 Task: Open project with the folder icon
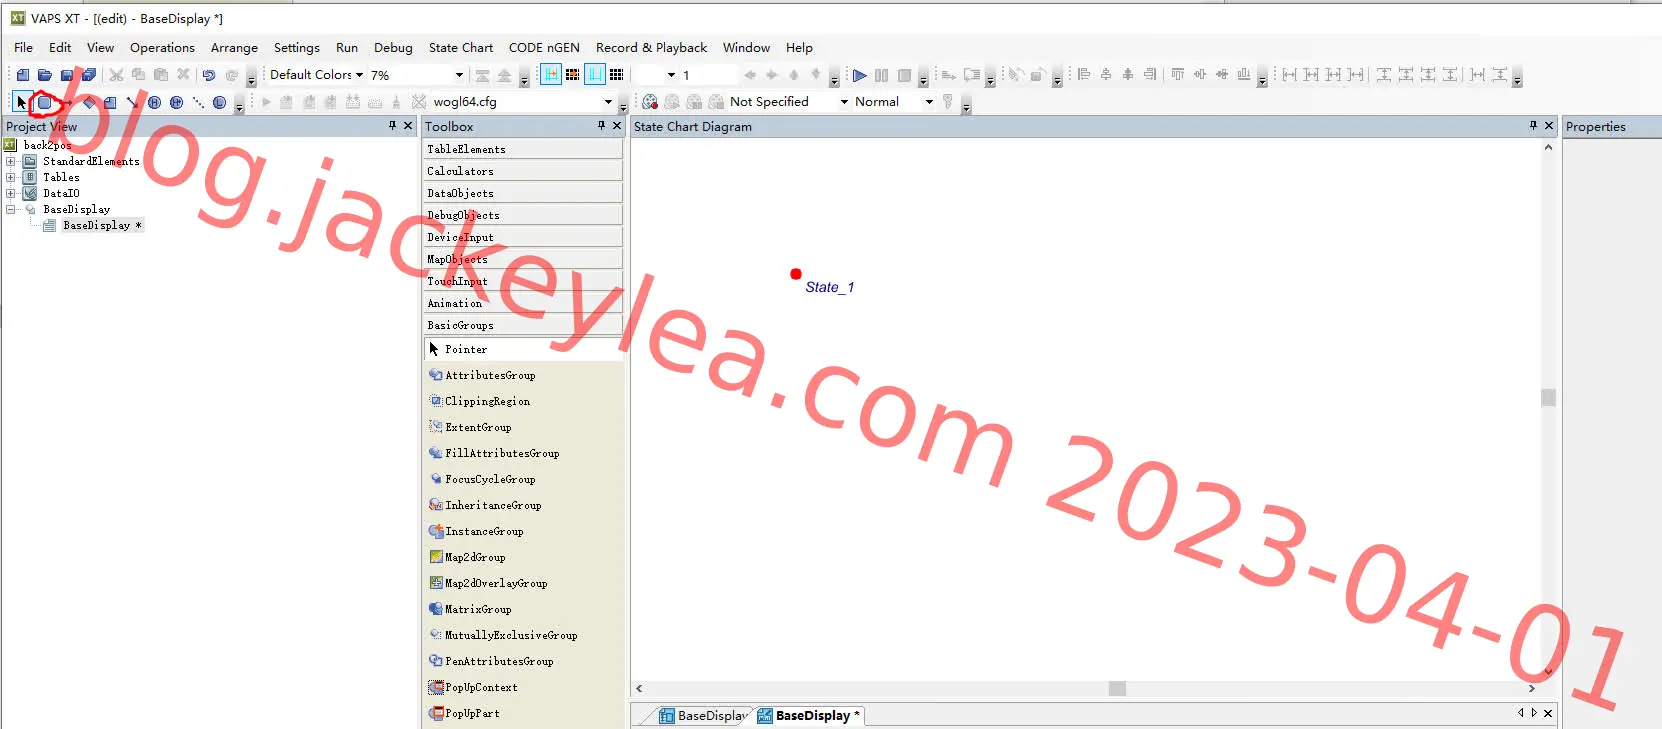coord(45,75)
